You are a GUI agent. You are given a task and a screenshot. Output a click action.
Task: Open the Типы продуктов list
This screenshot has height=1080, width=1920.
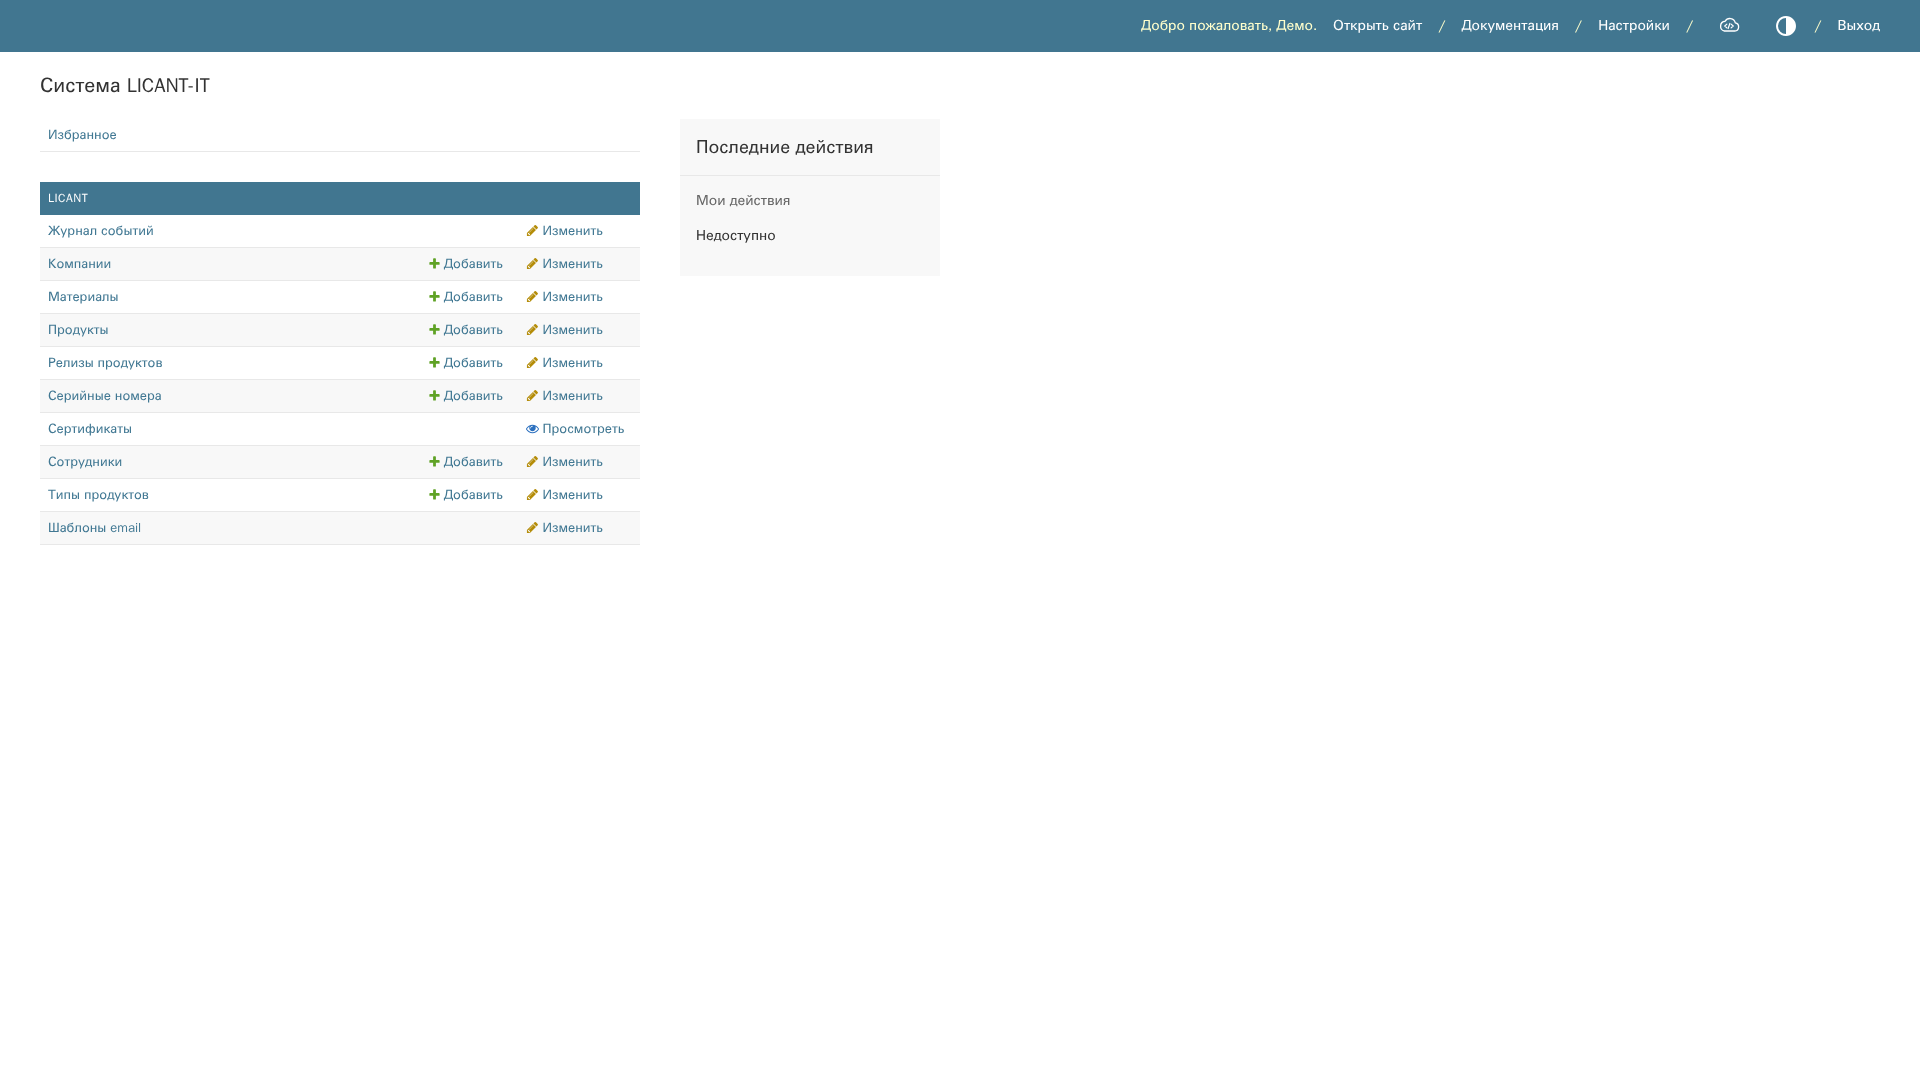coord(98,495)
